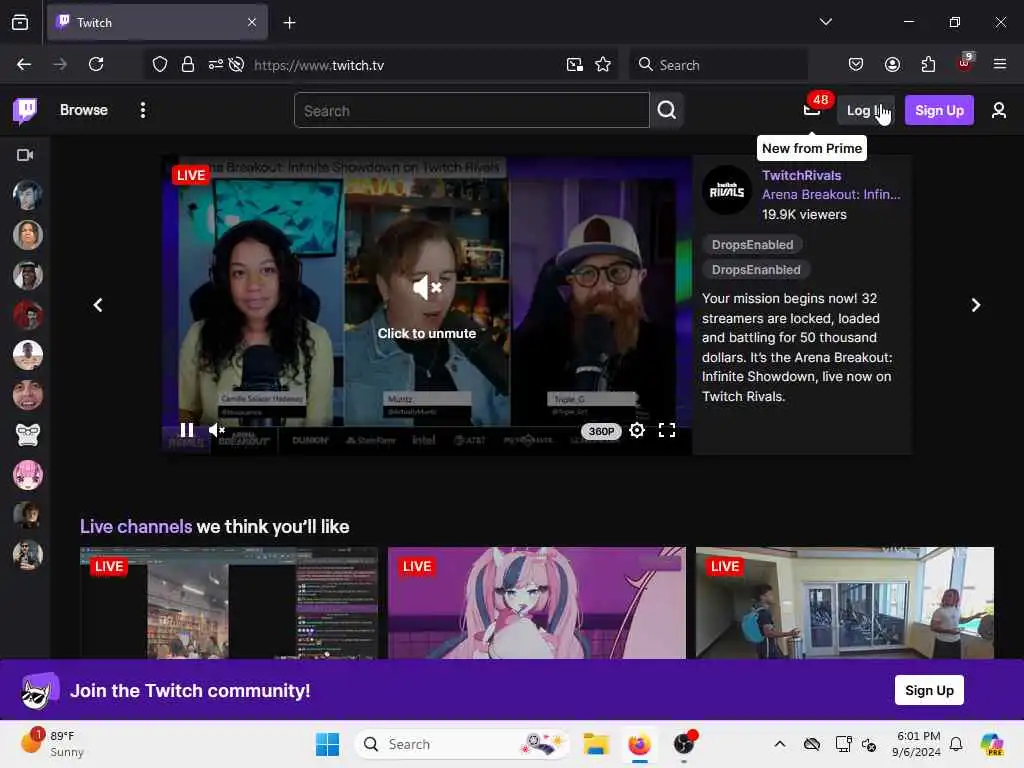This screenshot has height=768, width=1024.
Task: Open the Windows Start menu
Action: (327, 744)
